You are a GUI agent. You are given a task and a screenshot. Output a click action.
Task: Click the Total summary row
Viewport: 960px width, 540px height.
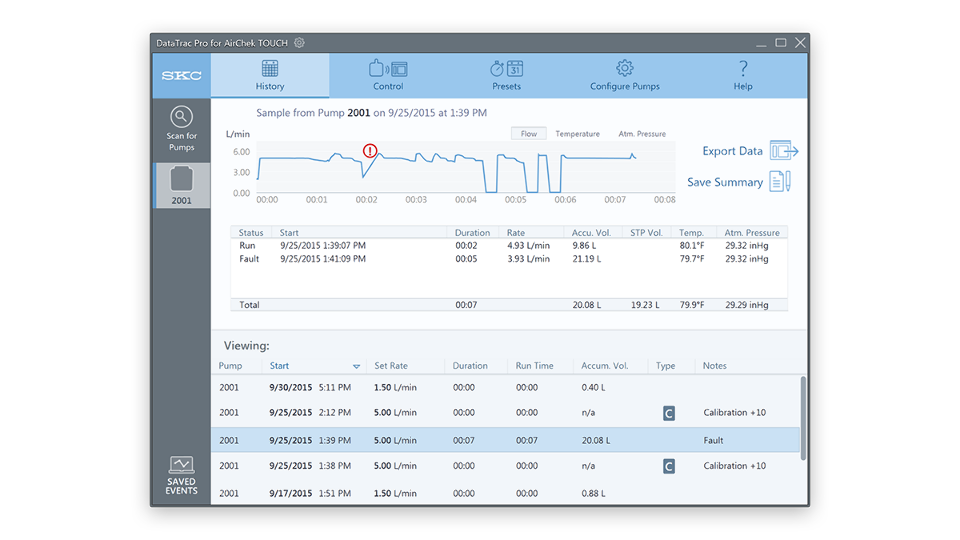(x=509, y=305)
